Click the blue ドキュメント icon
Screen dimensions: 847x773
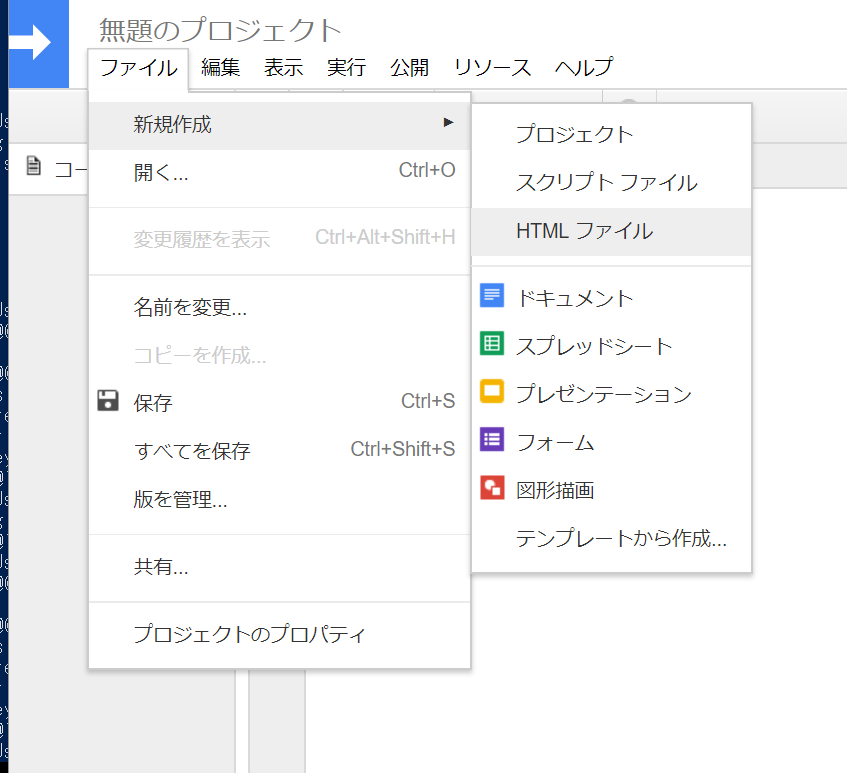[x=492, y=295]
